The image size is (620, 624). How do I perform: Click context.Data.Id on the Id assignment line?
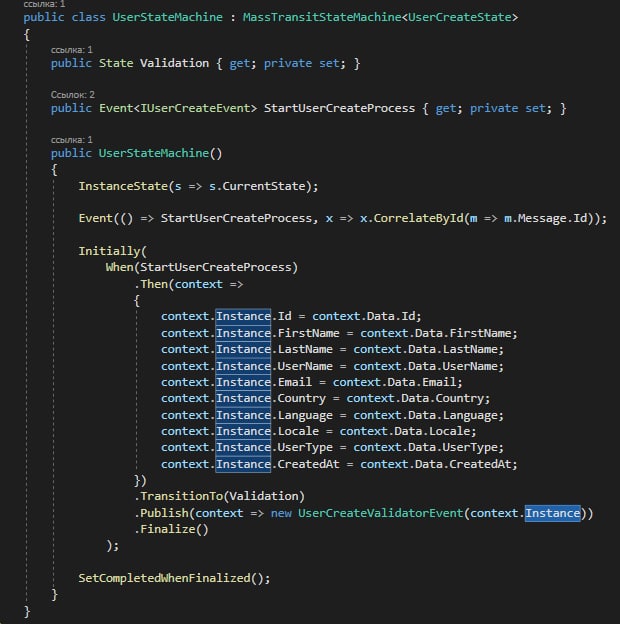(364, 317)
